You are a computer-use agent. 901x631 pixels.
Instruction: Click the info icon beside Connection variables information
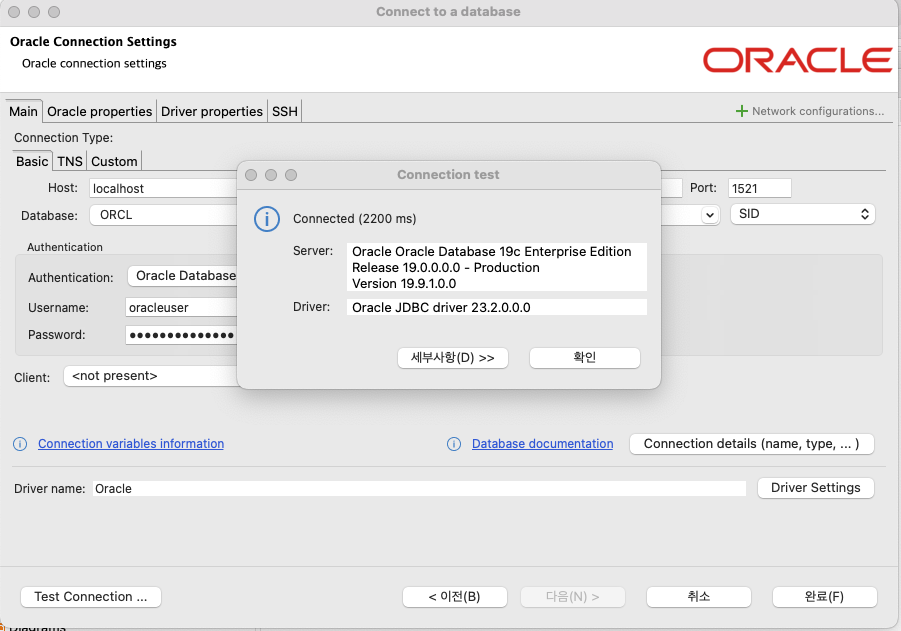tap(20, 444)
